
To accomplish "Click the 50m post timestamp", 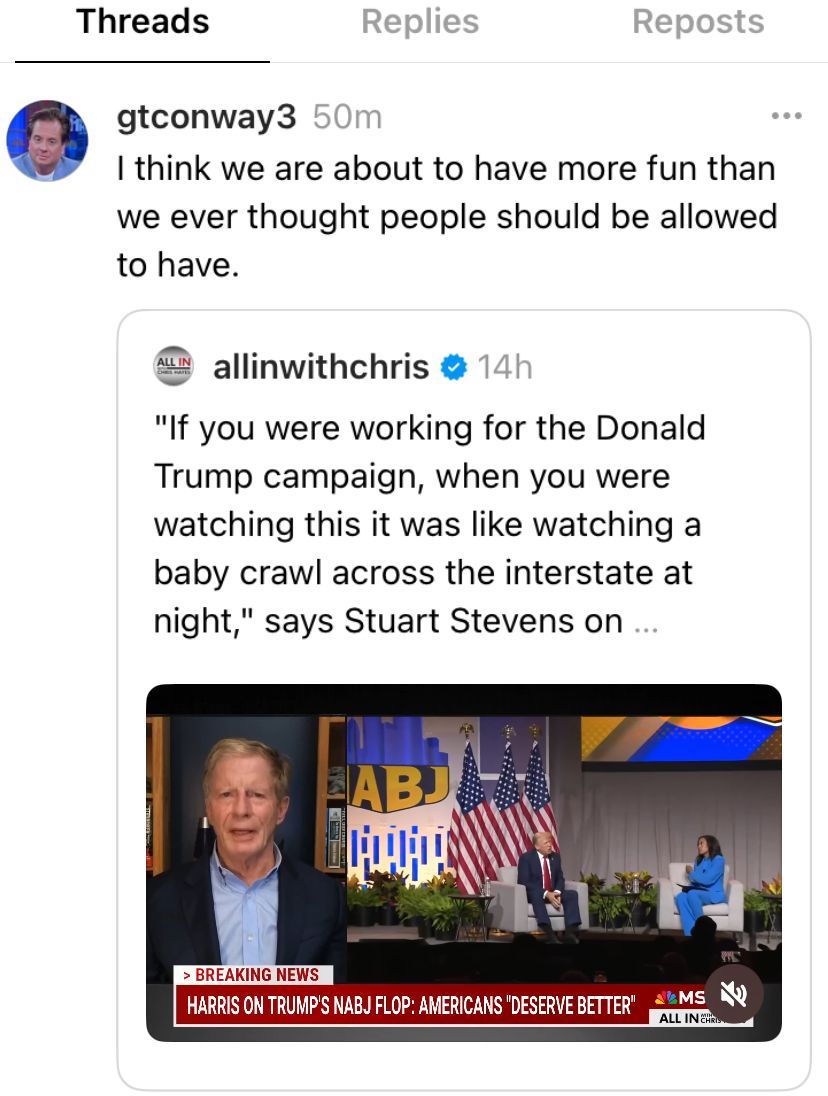I will pos(347,117).
